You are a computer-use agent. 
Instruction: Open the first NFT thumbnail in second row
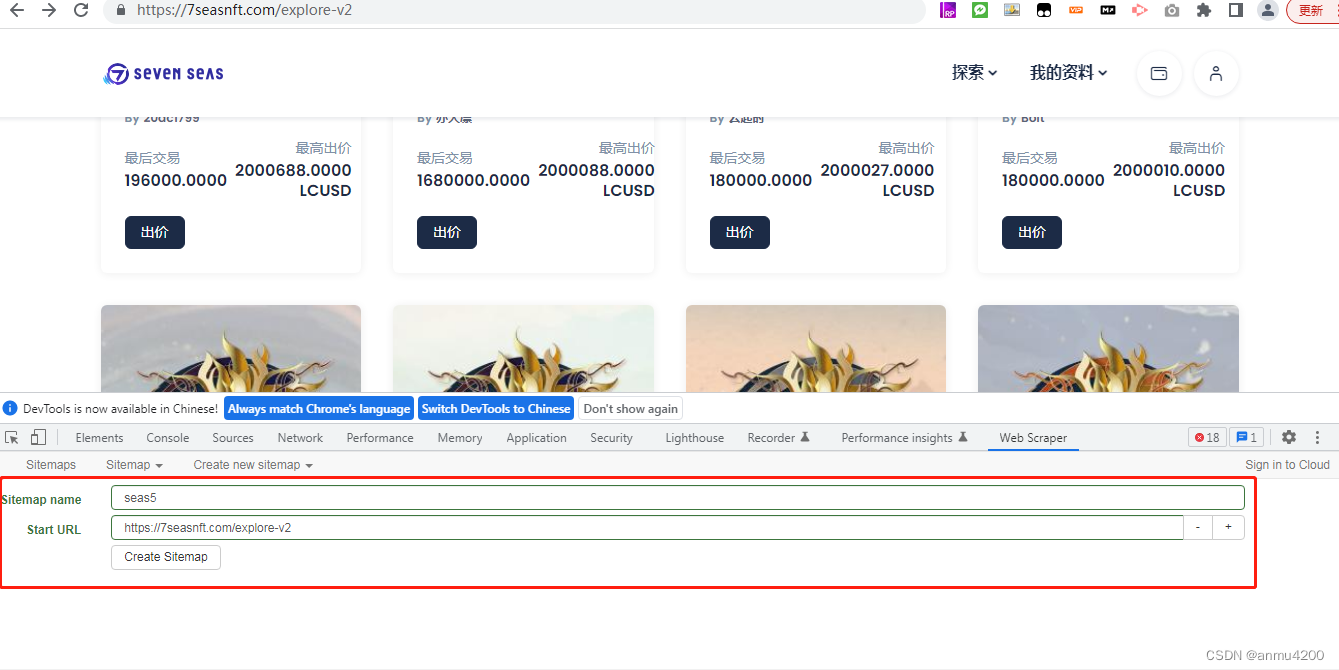pos(231,348)
